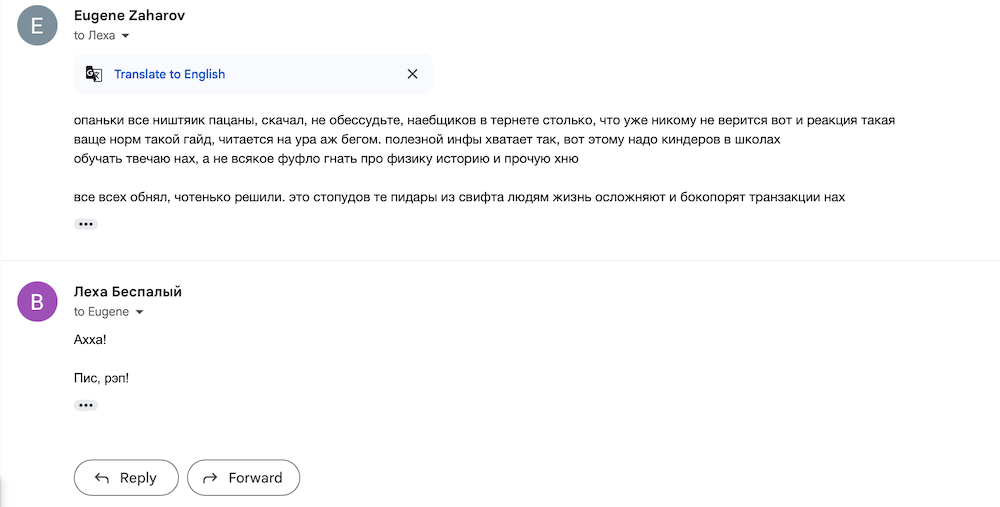
Task: Click the "Пис, рэп!" line
Action: tap(101, 378)
